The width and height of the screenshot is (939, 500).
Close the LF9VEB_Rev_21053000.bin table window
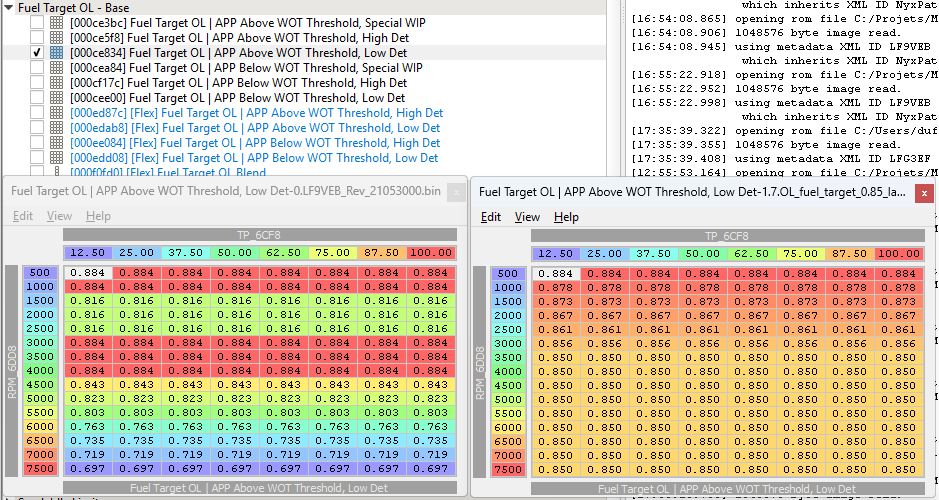point(456,192)
